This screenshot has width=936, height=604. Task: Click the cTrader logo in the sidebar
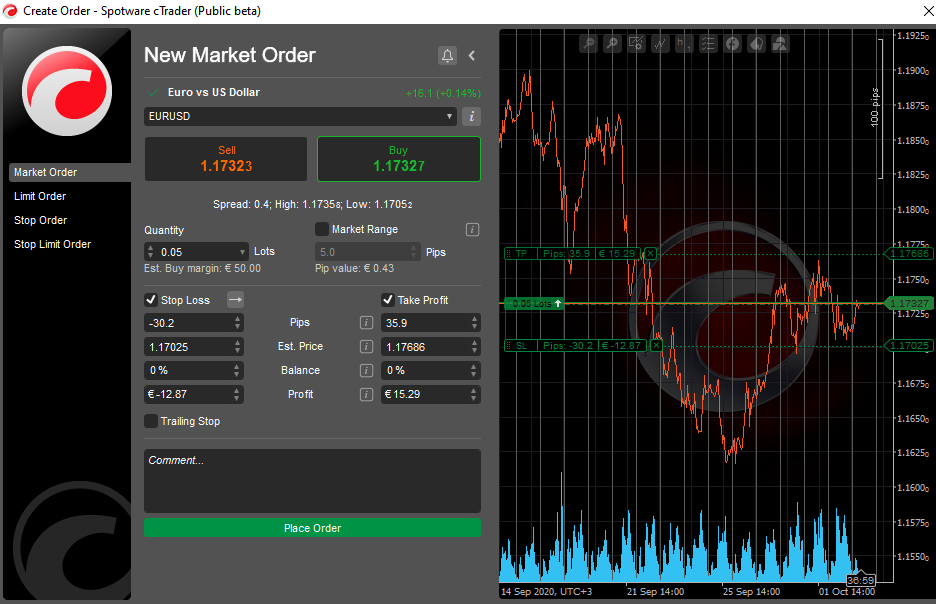(x=67, y=91)
